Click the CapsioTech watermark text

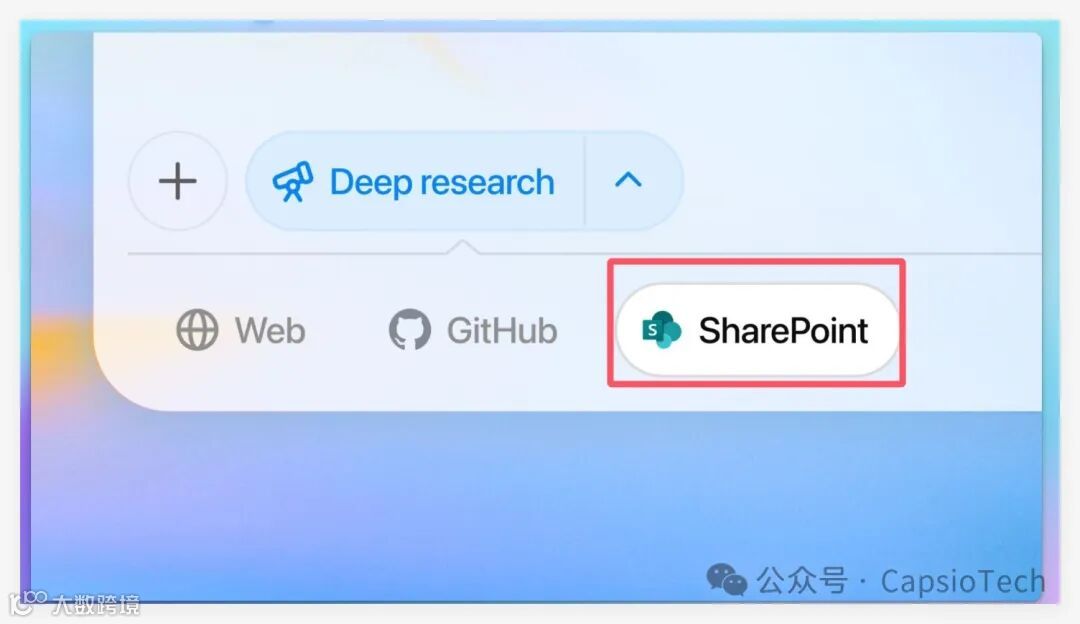coord(963,581)
